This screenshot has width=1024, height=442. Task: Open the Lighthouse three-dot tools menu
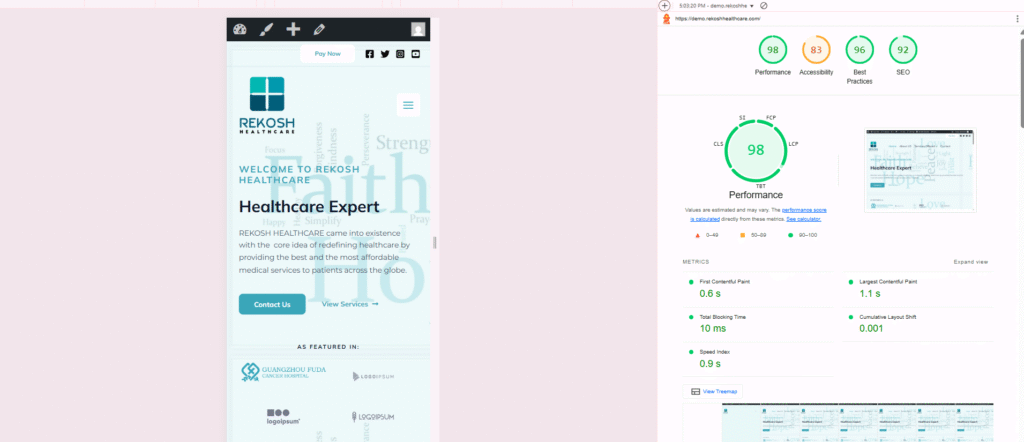click(1017, 18)
